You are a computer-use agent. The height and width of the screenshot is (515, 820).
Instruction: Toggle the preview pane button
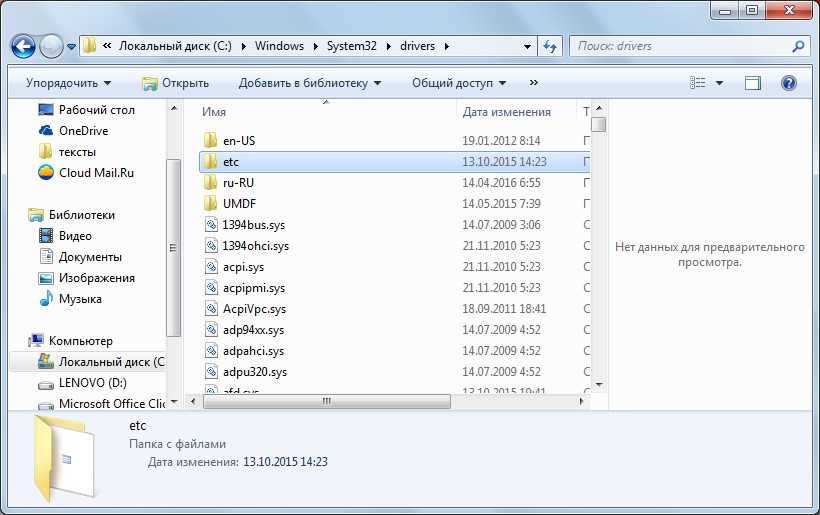(753, 83)
